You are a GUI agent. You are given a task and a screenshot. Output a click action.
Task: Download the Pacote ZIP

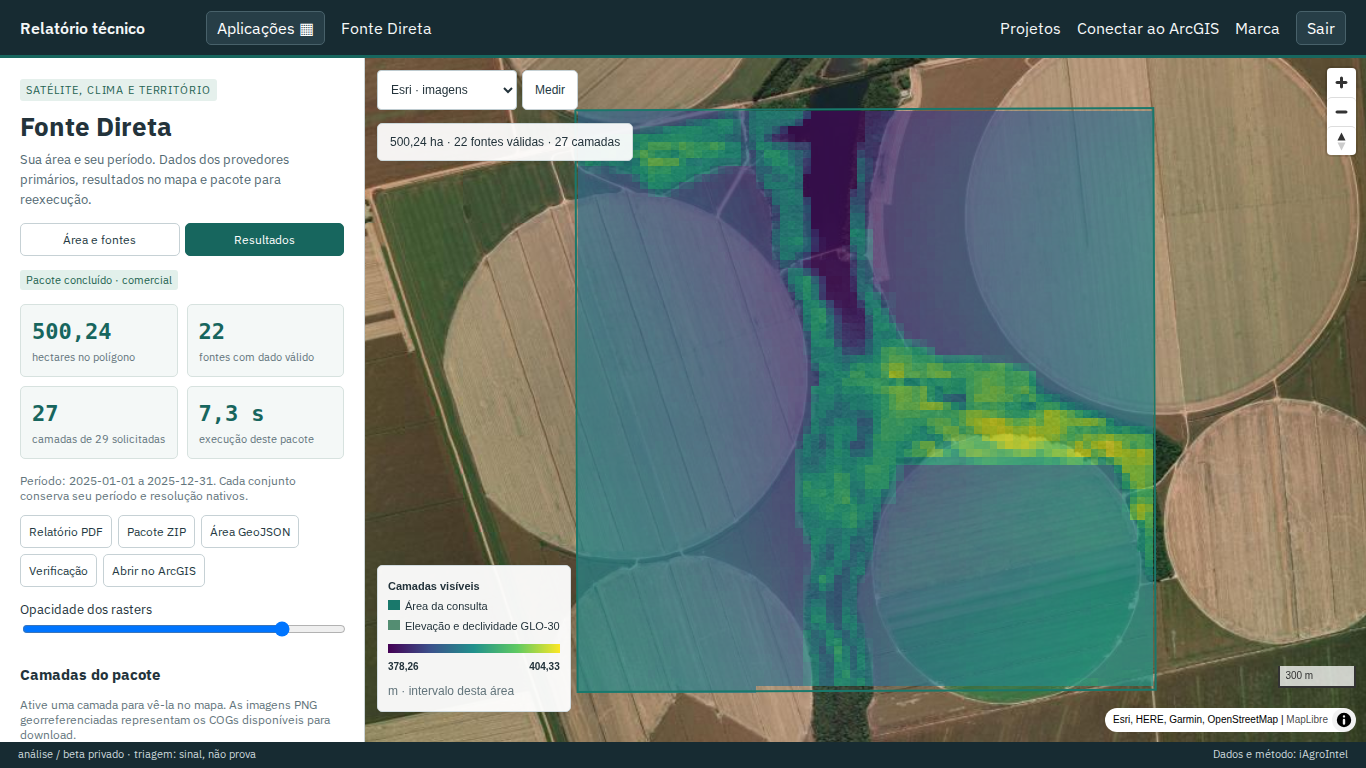(x=156, y=532)
